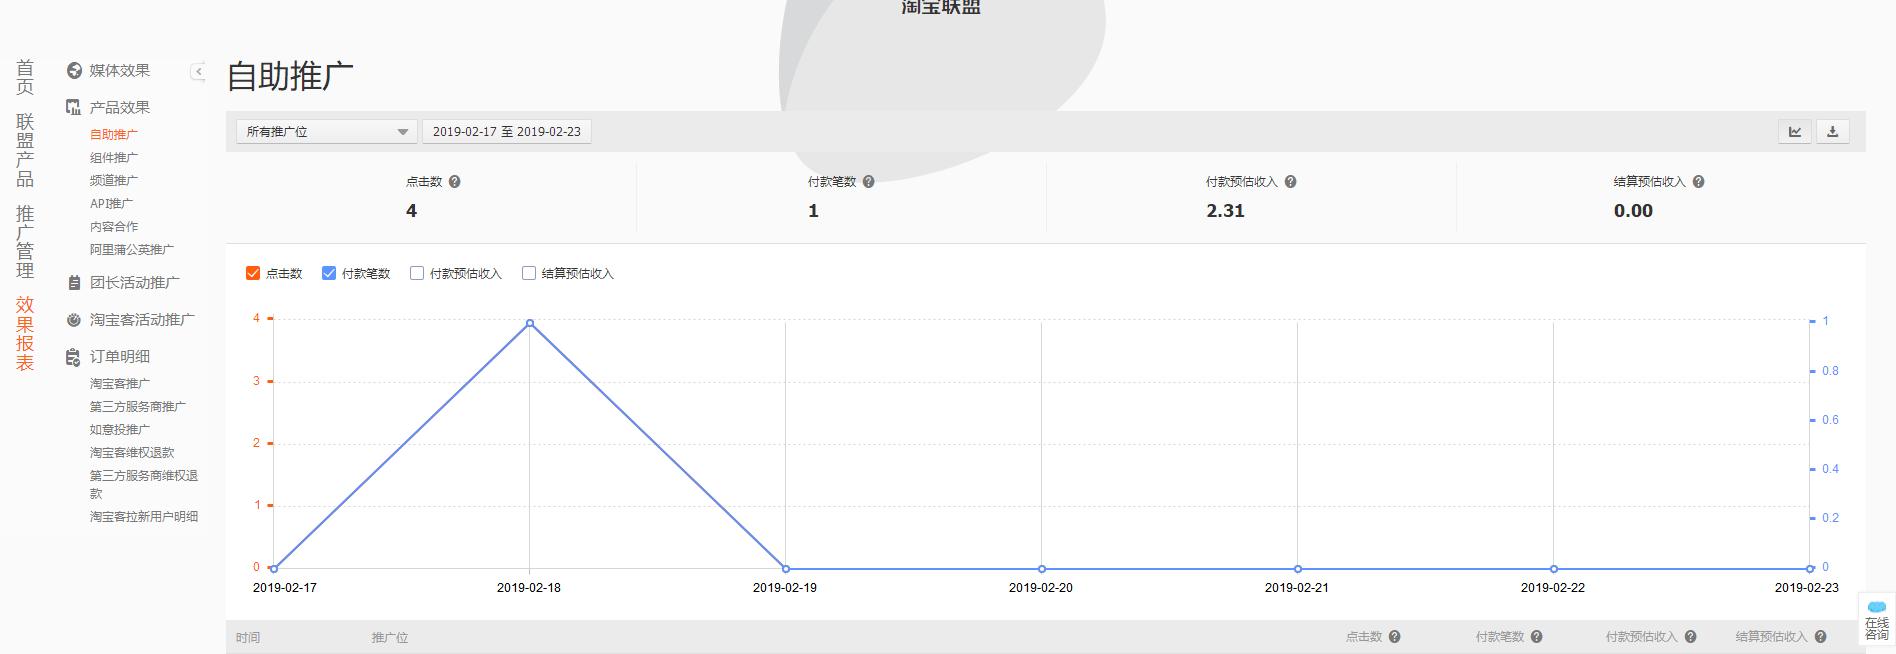The image size is (1896, 654).
Task: Go to 联盟产品 in main navigation
Action: (25, 151)
